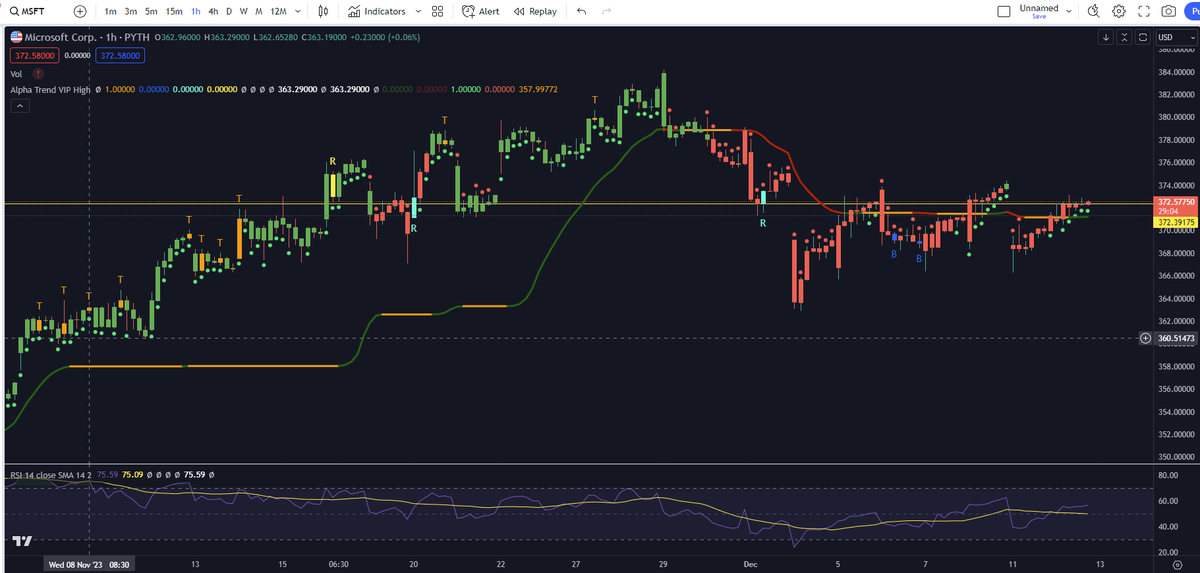
Task: Click the plus icon beside 360.51473 on the price scale
Action: [x=1146, y=338]
